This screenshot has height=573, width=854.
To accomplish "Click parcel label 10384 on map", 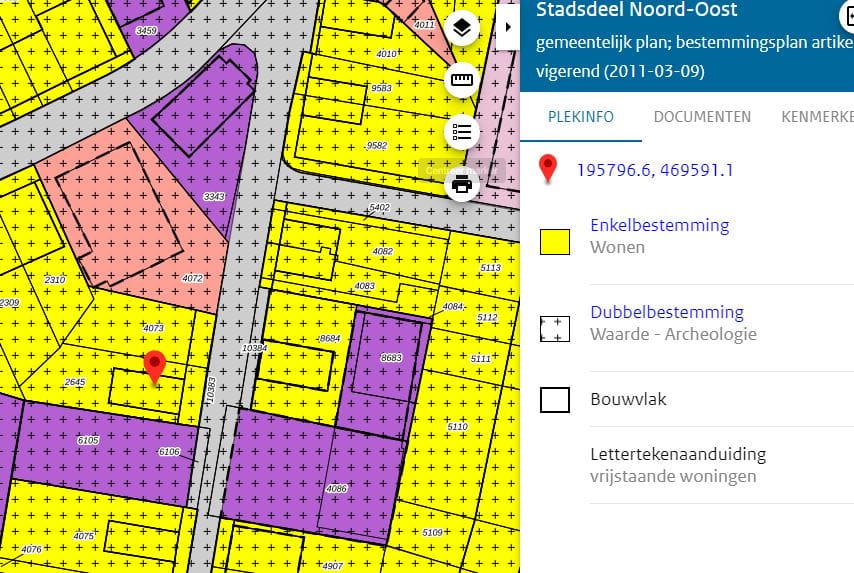I will click(254, 348).
